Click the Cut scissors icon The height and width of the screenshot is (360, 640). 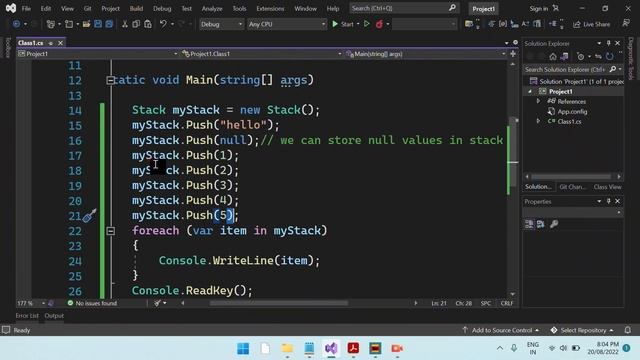click(x=125, y=24)
